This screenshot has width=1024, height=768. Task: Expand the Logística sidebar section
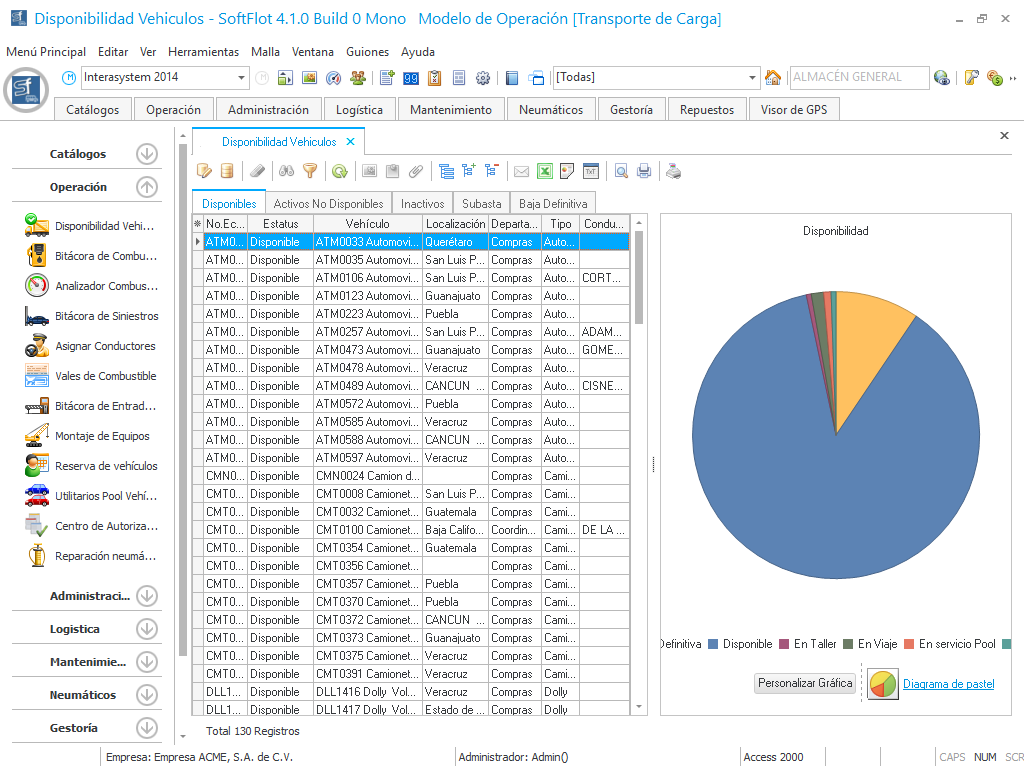pyautogui.click(x=147, y=629)
